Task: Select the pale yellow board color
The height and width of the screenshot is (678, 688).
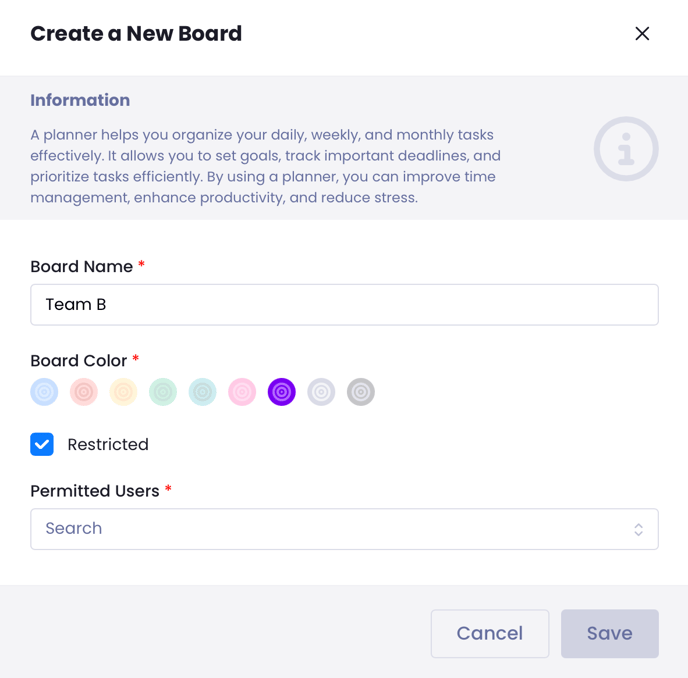Action: [123, 392]
